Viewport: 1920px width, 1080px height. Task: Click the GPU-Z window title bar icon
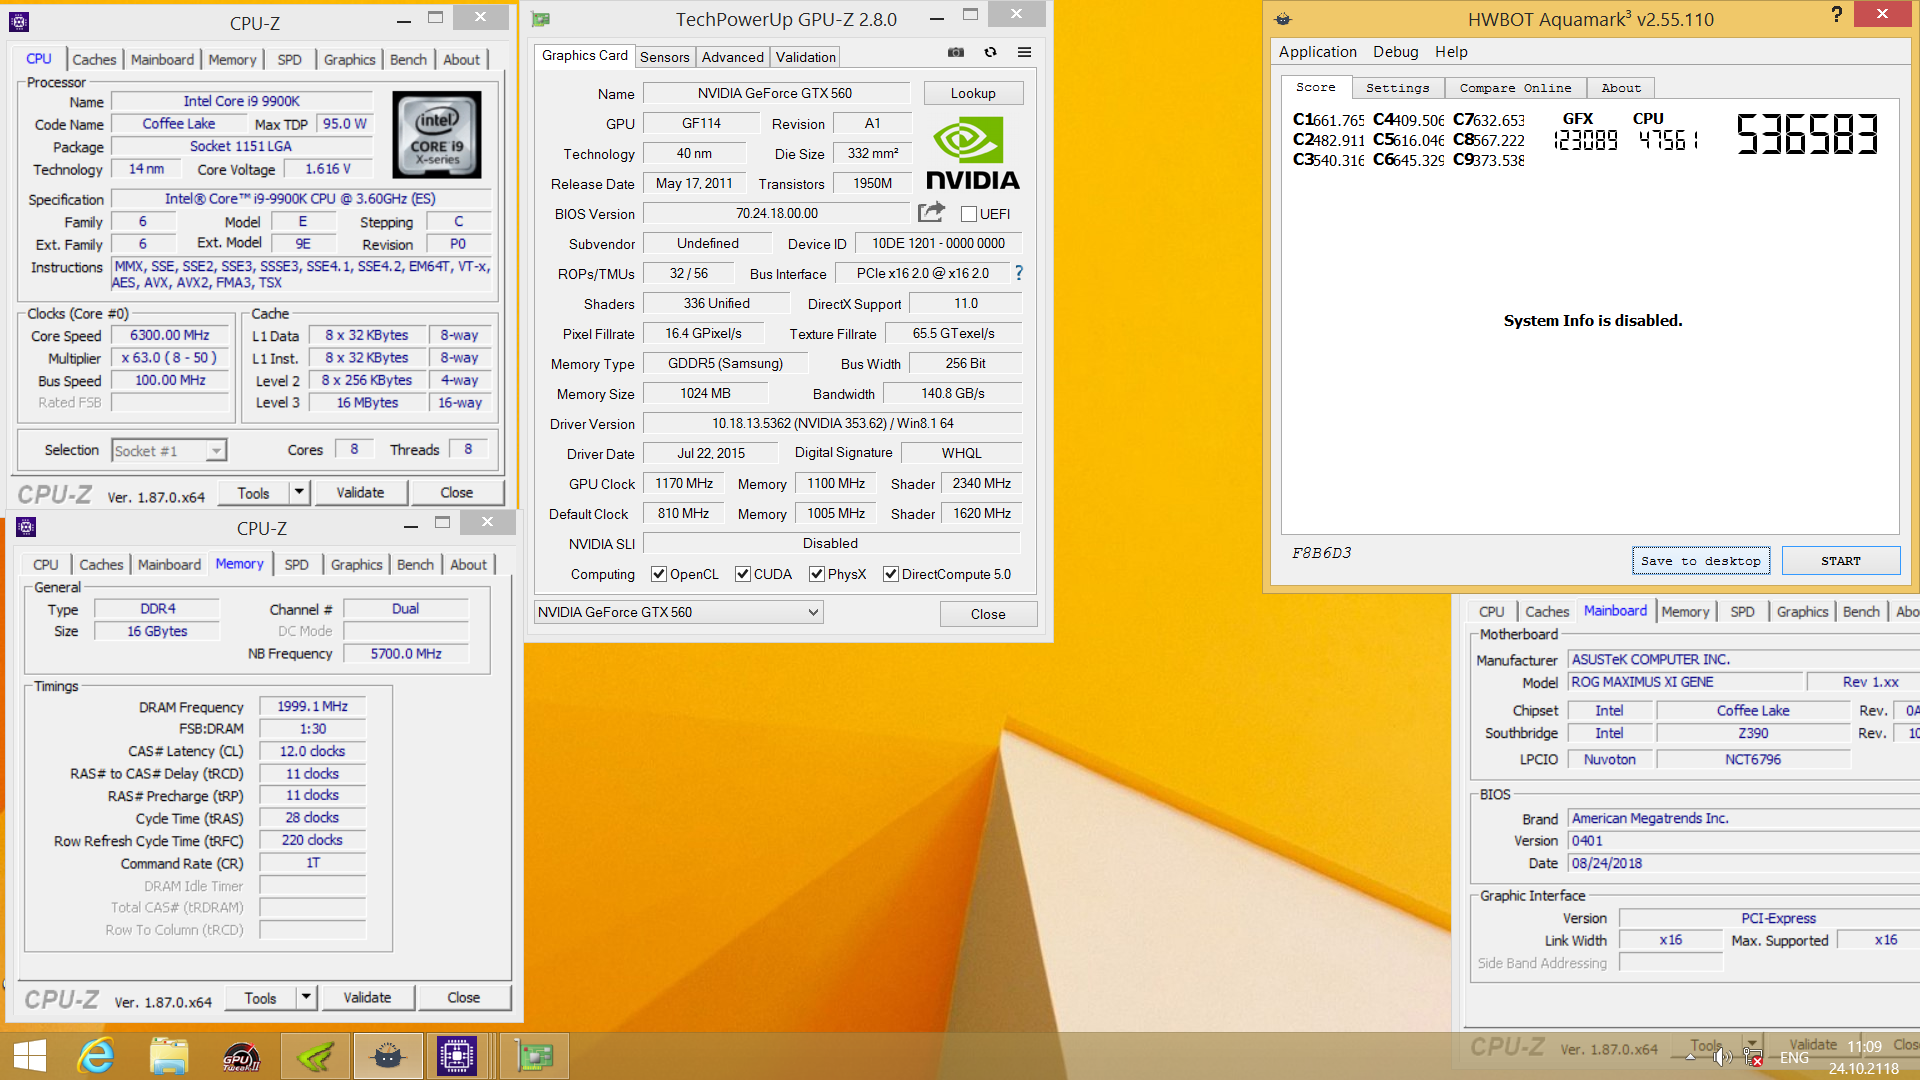pyautogui.click(x=541, y=19)
